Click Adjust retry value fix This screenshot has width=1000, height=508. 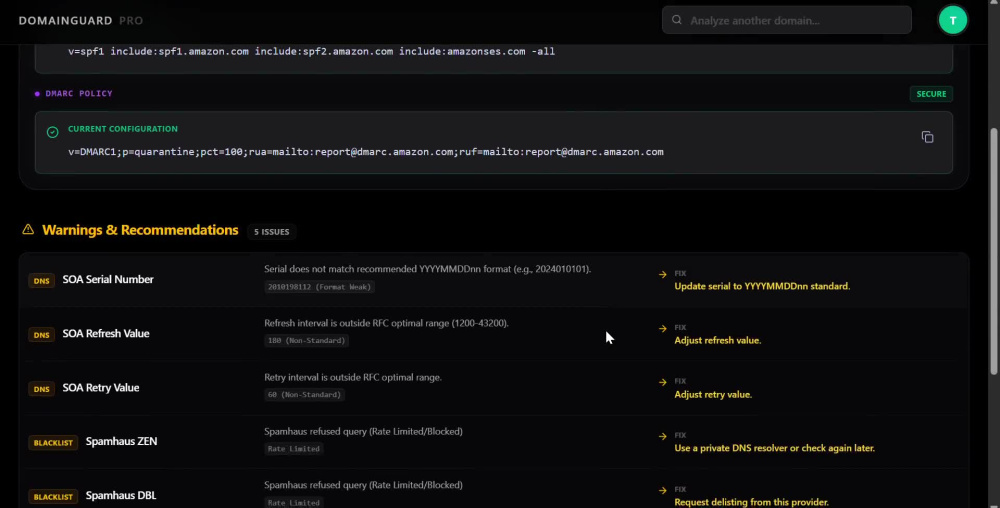713,395
